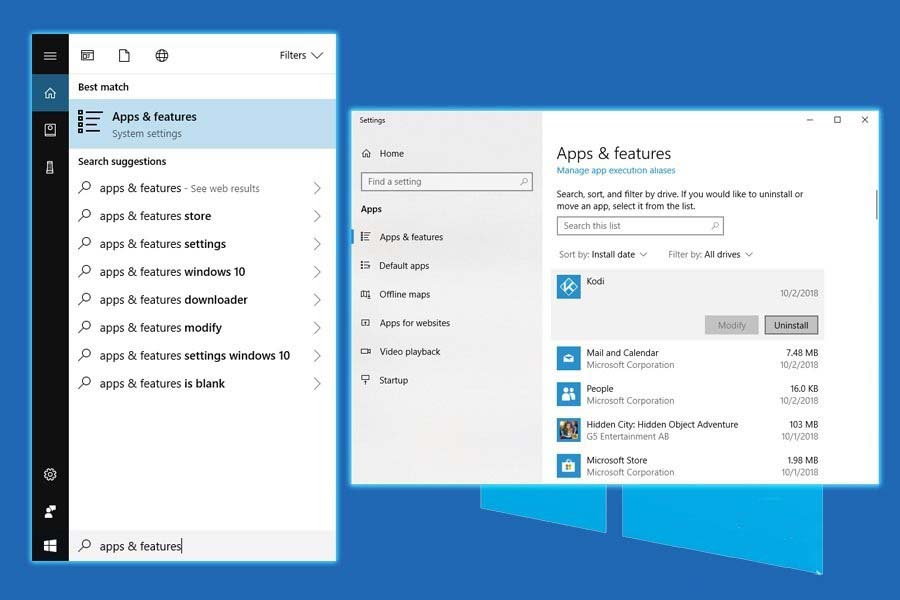
Task: Open Filter by All drives dropdown
Action: click(711, 254)
